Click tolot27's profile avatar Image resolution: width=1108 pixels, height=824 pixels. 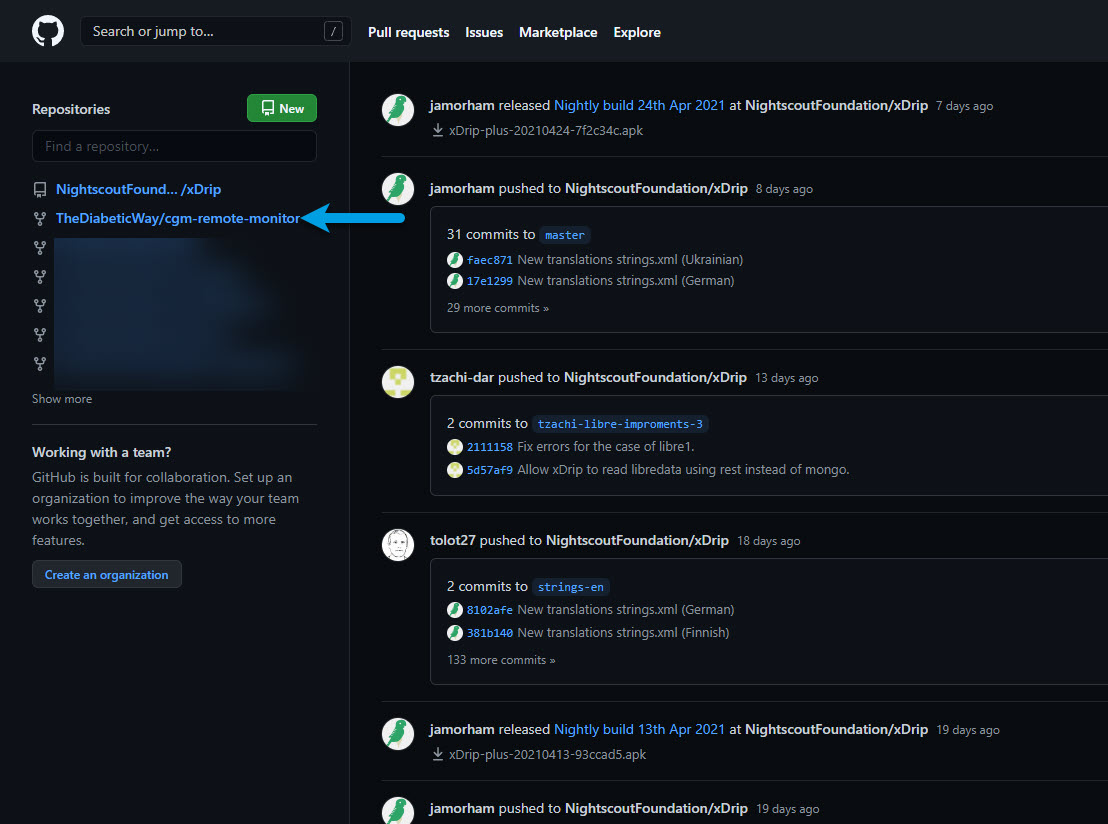point(398,545)
